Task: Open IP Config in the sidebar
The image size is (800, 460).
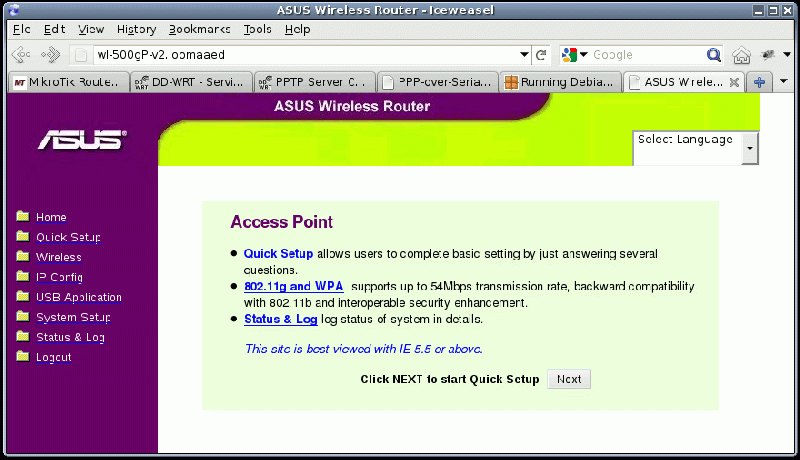Action: 59,277
